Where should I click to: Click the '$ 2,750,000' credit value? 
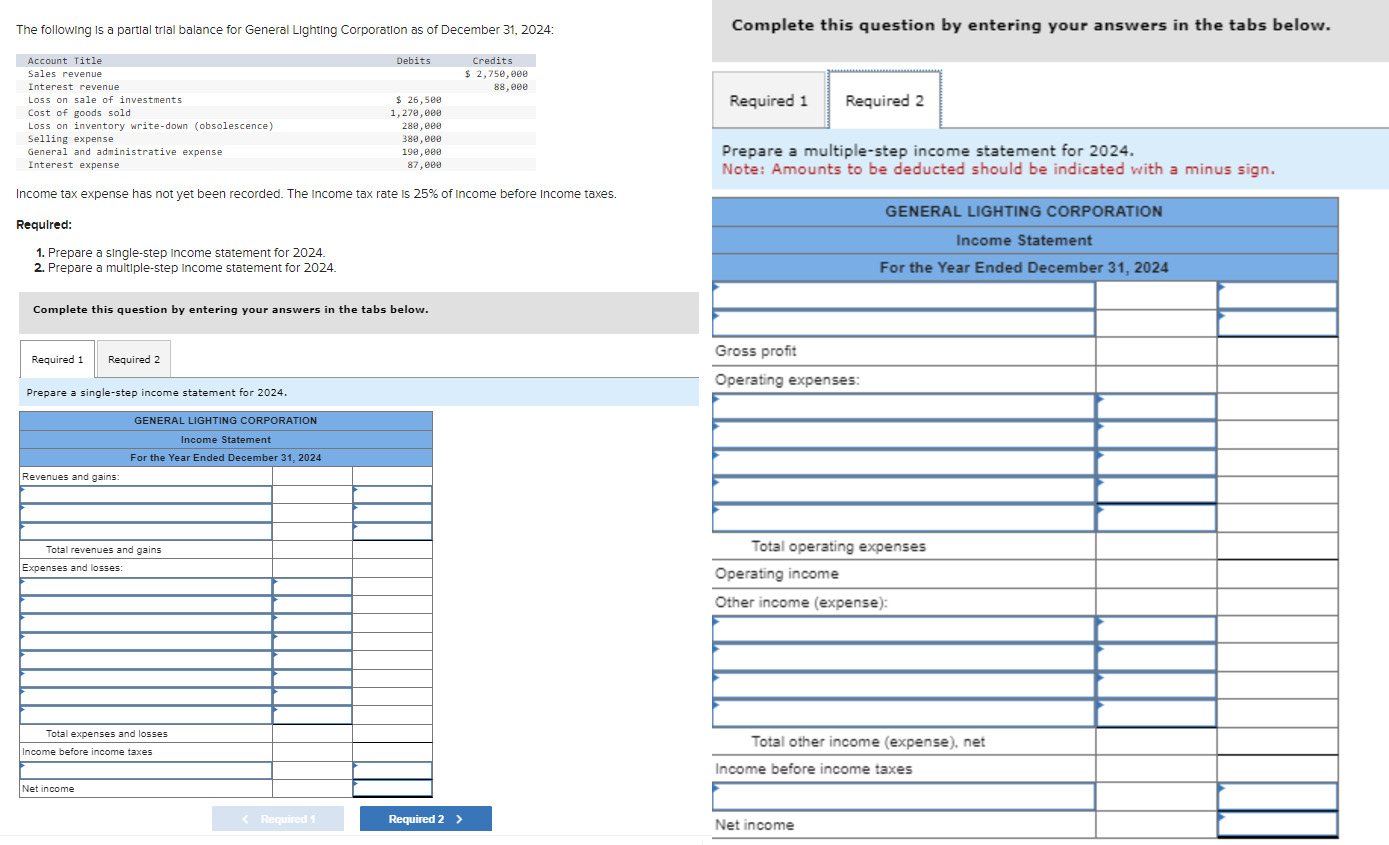(x=497, y=74)
